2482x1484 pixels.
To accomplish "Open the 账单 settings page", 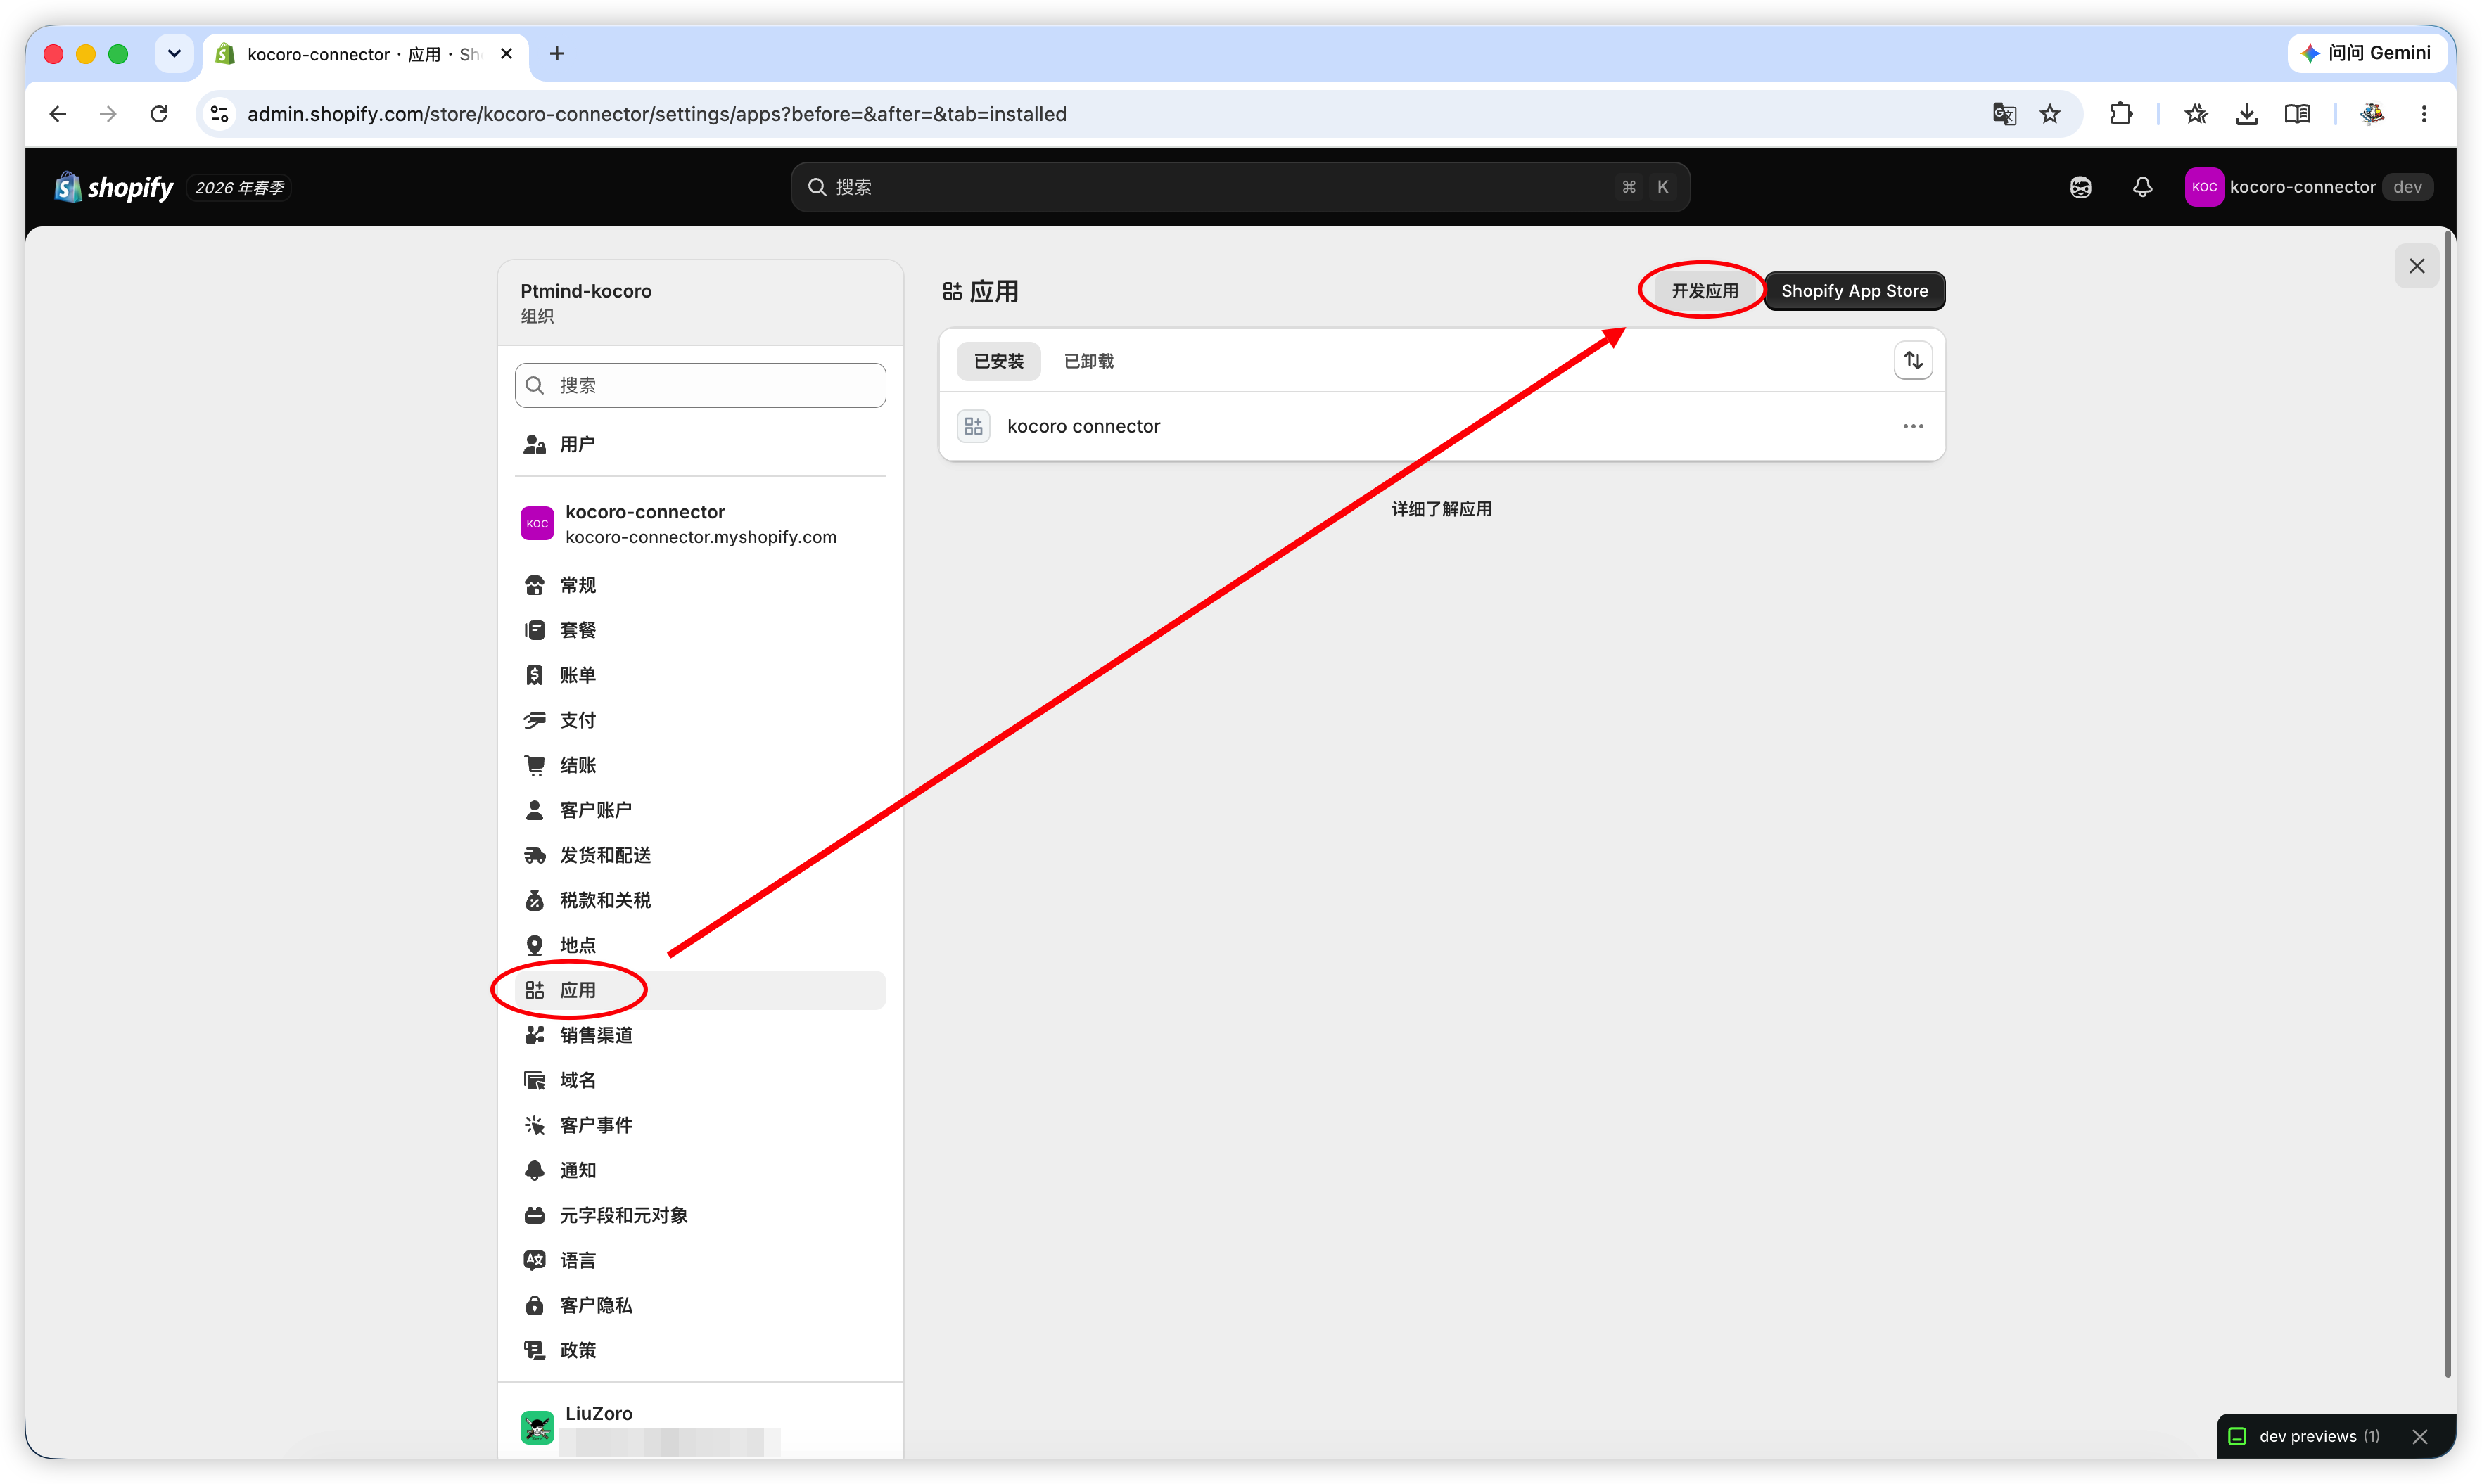I will (700, 675).
